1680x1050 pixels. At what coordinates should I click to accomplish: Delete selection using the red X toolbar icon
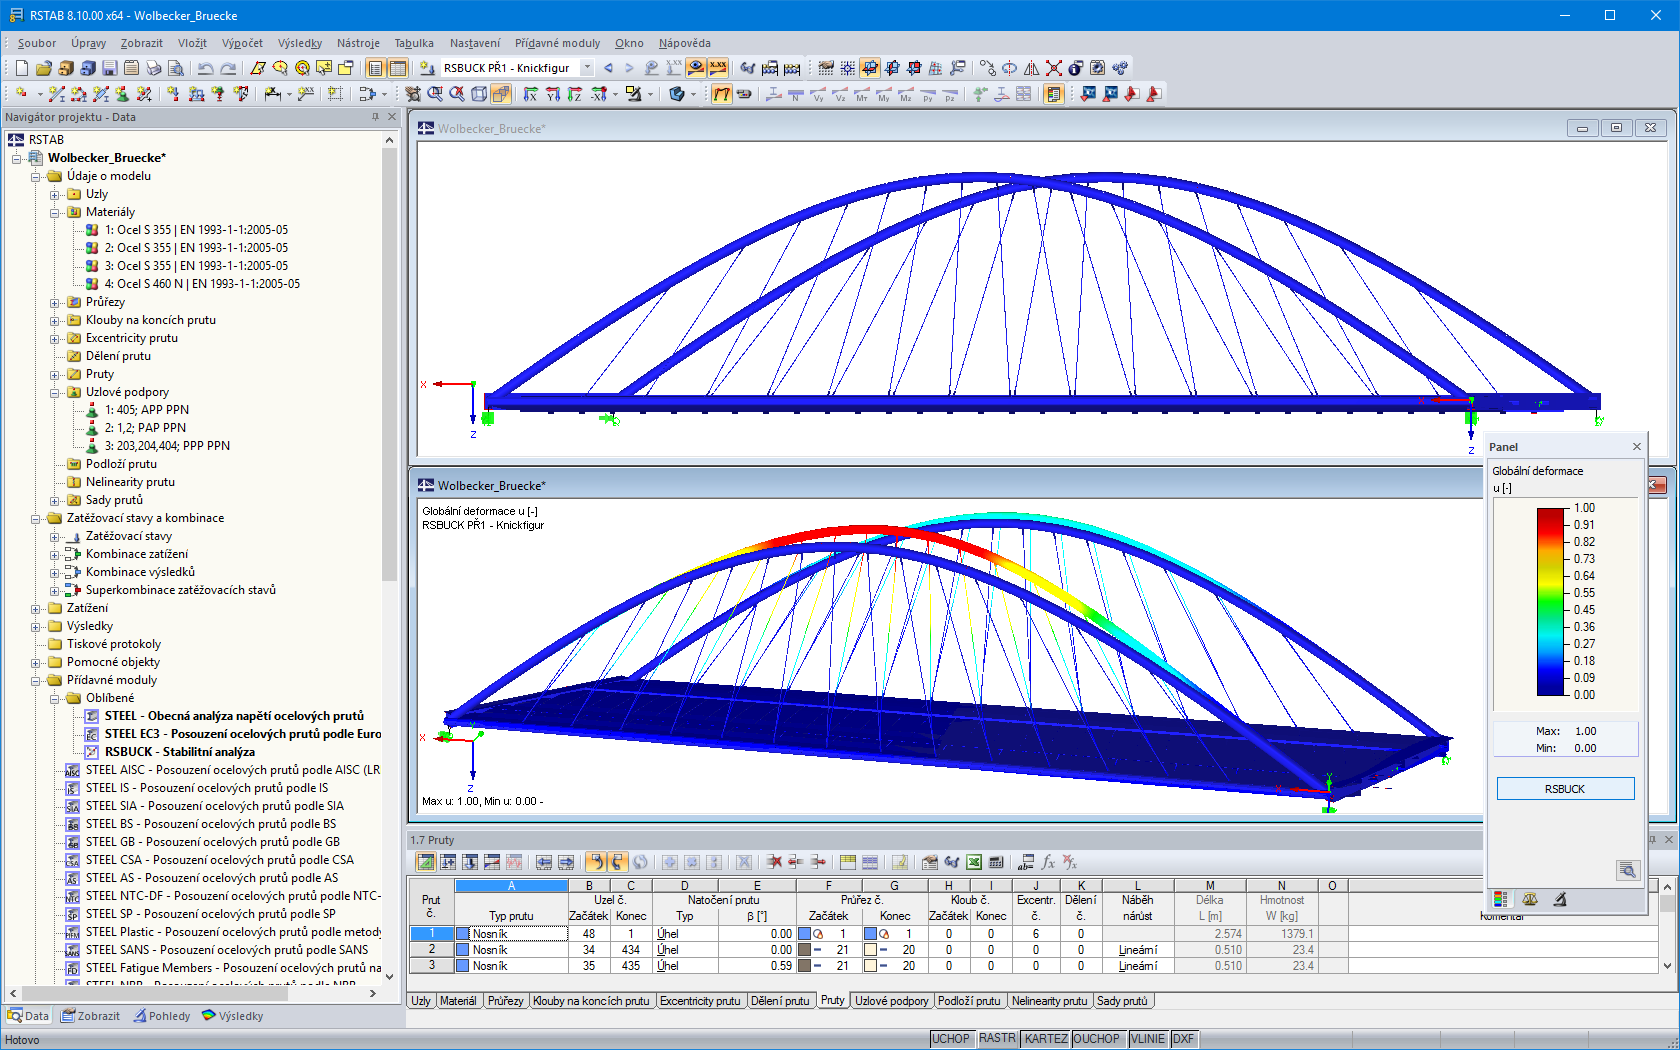(1054, 68)
